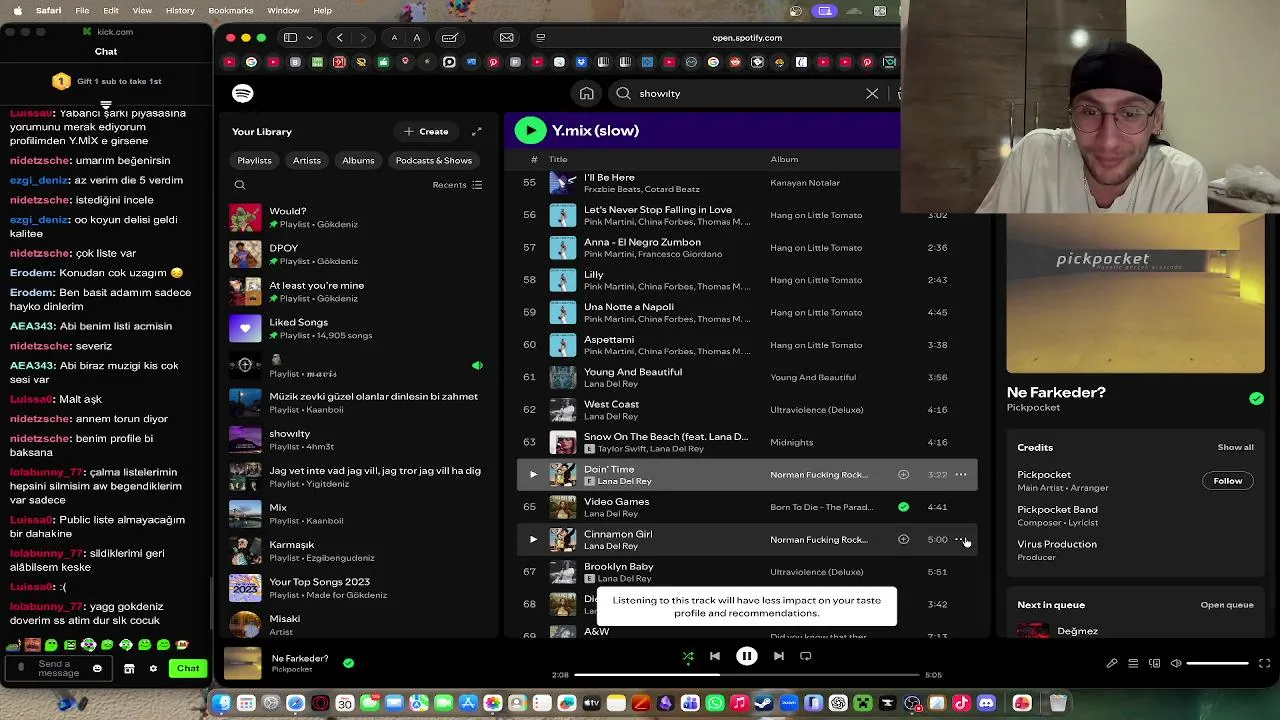Viewport: 1280px width, 720px height.
Task: Click the artist link "Lana Del Rey" under West Coast
Action: pyautogui.click(x=611, y=416)
